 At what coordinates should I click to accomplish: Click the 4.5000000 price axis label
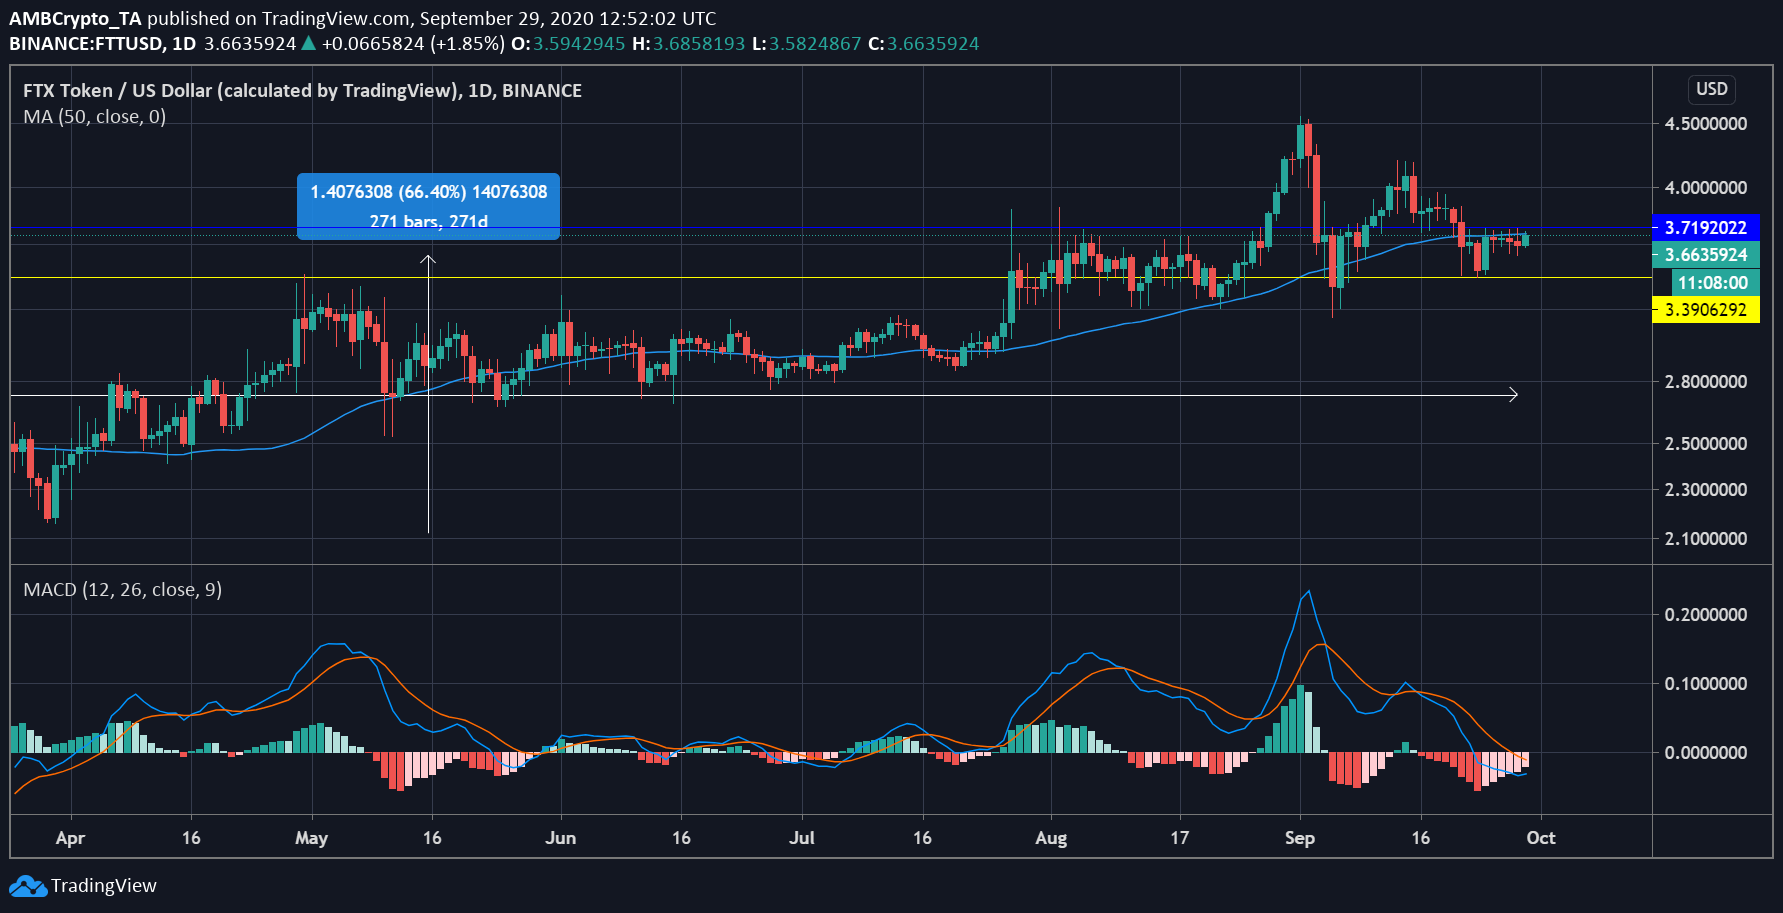[1705, 124]
